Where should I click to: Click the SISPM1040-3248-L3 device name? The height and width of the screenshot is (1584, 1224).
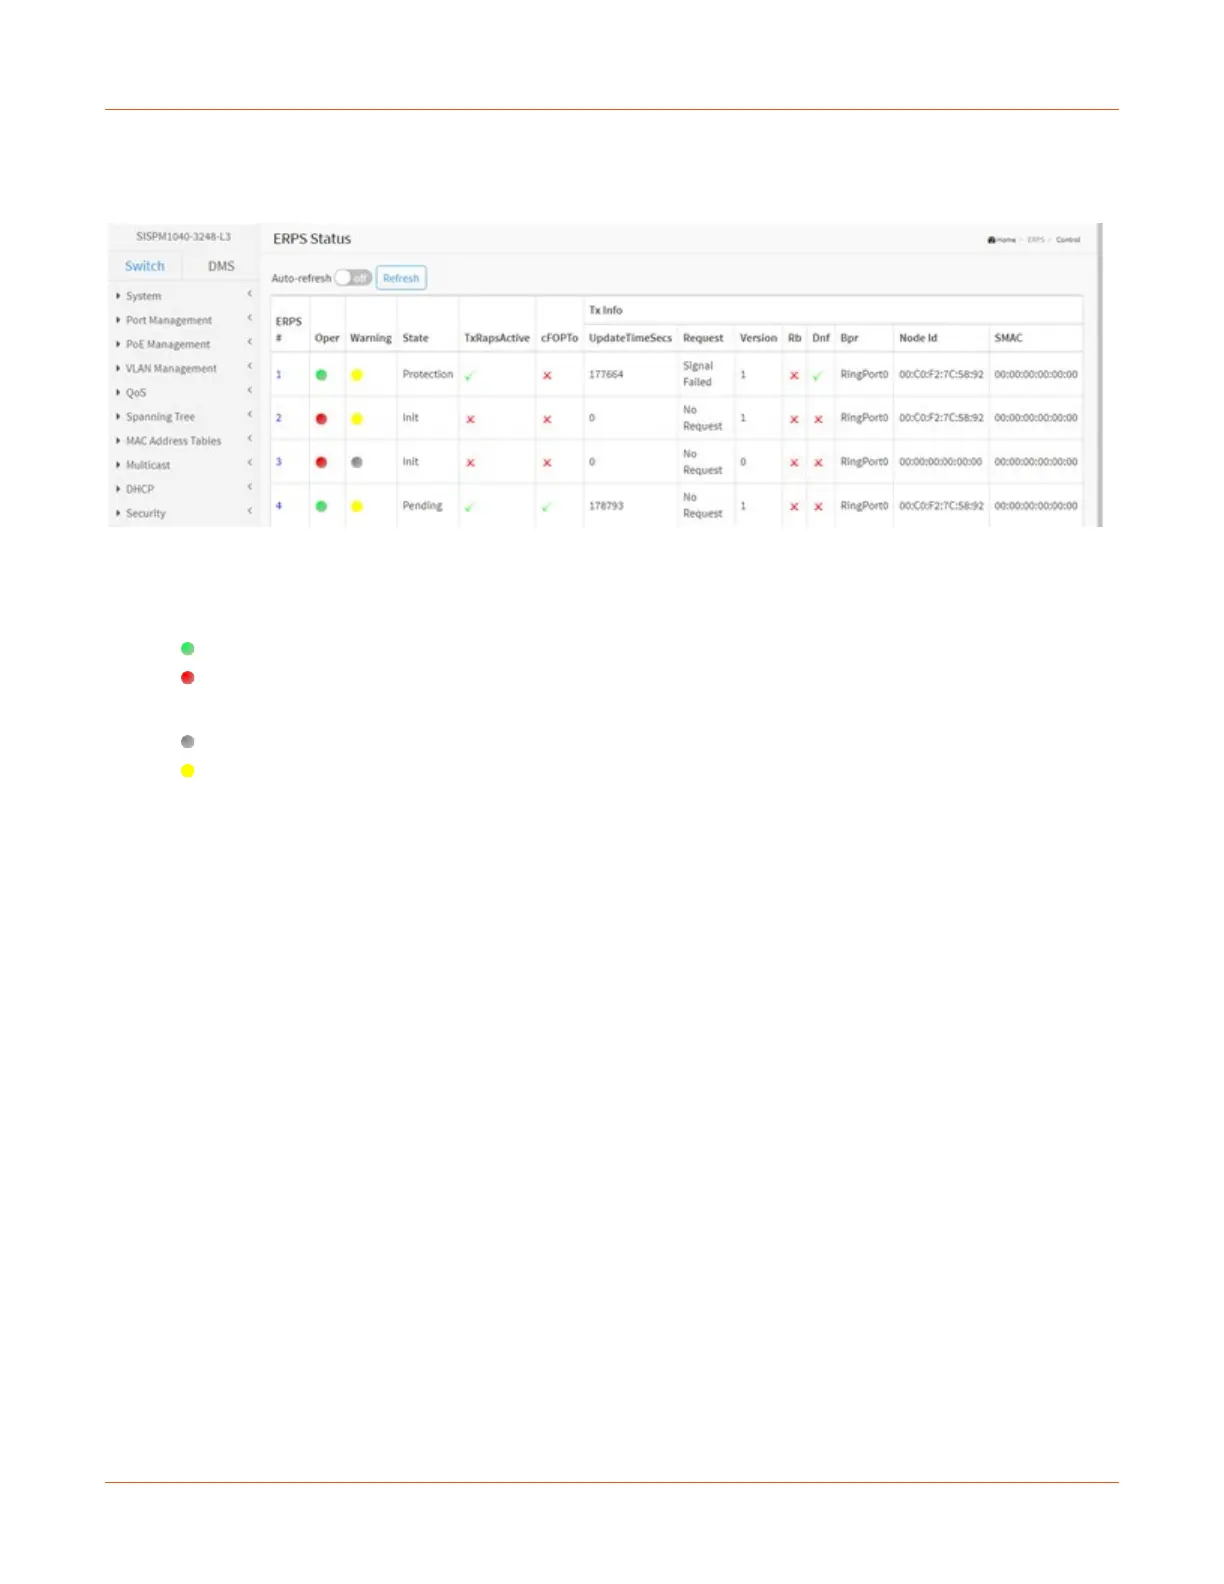(x=184, y=237)
